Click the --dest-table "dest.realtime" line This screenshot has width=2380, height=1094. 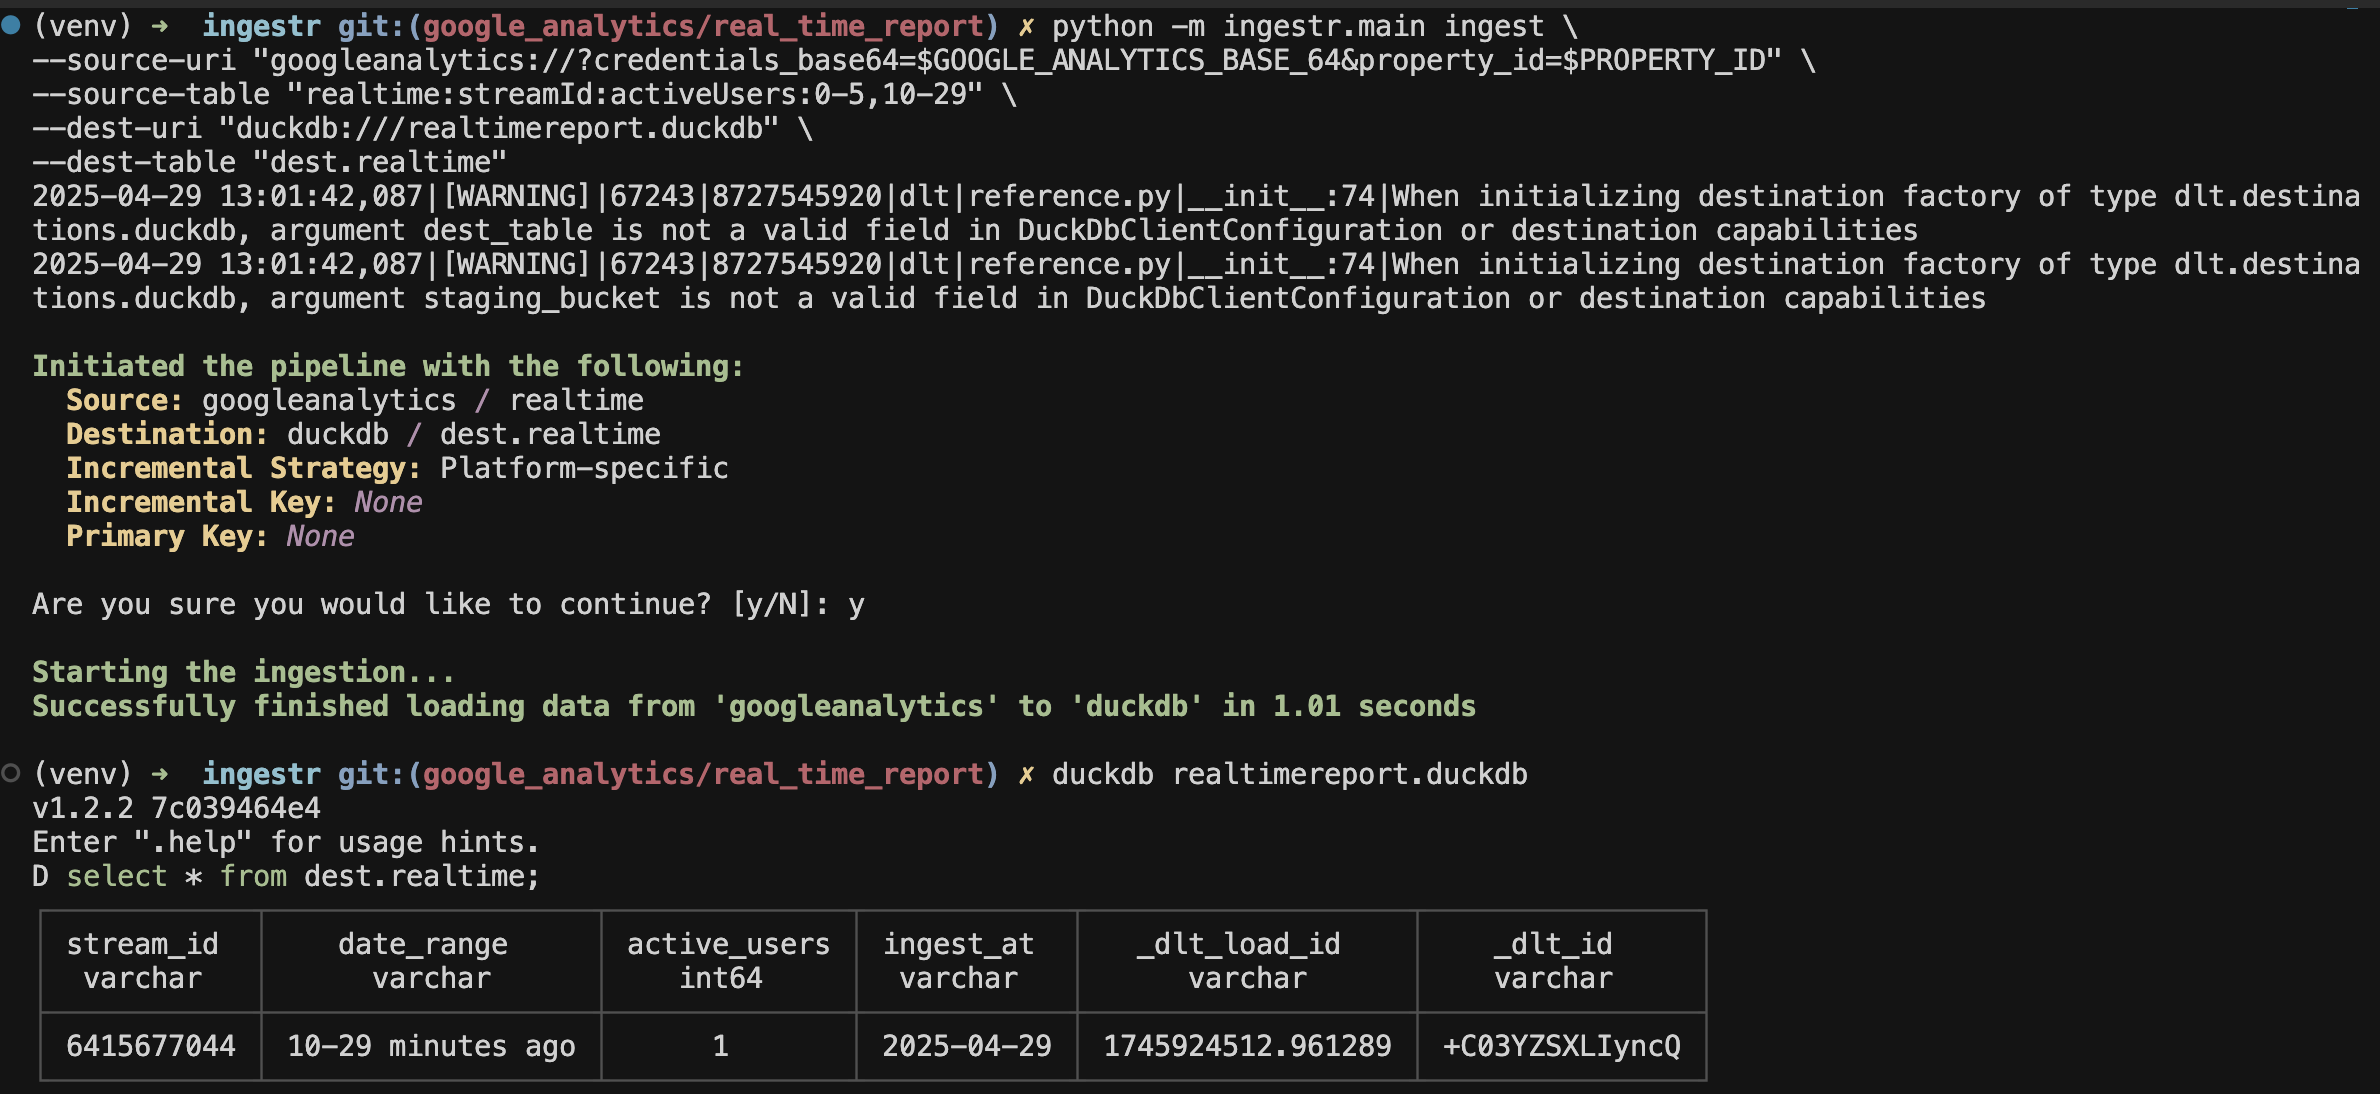[270, 162]
